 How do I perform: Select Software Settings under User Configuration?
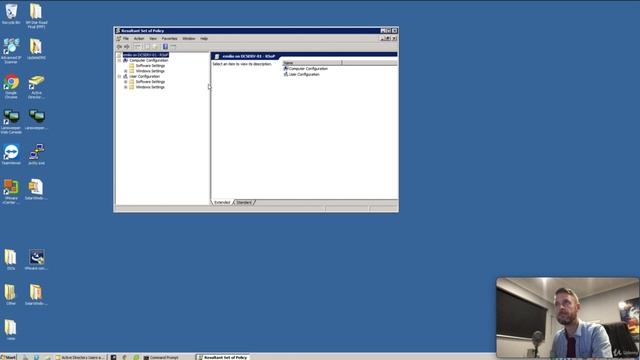point(150,82)
